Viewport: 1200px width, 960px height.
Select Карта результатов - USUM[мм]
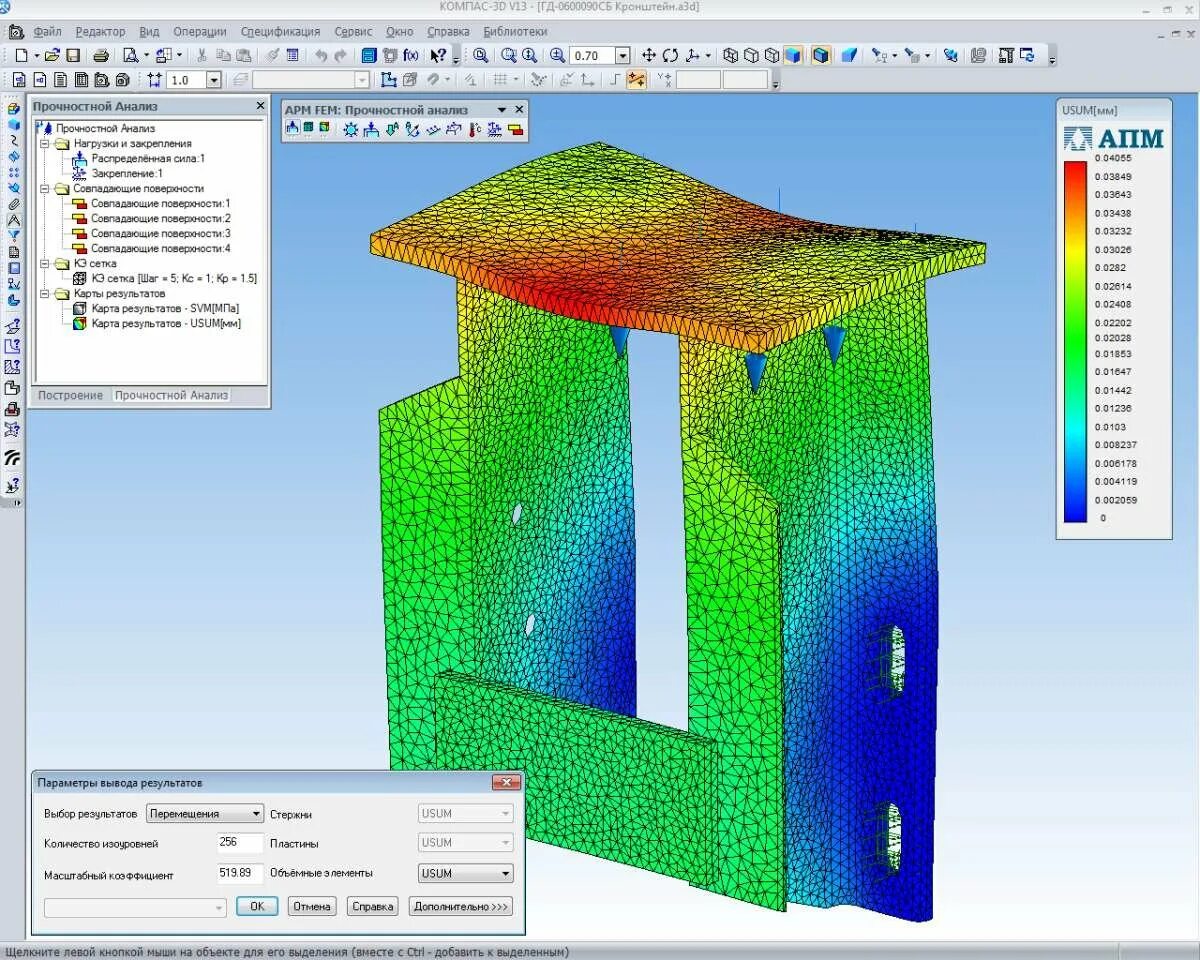tap(166, 323)
